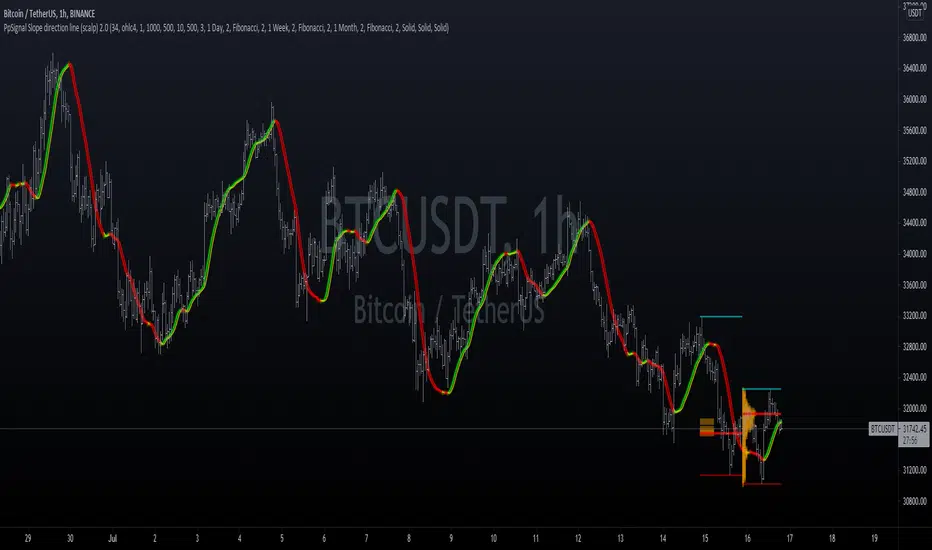Click the Bitcoin / TetherUS symbol title
This screenshot has height=550, width=932.
click(x=49, y=13)
